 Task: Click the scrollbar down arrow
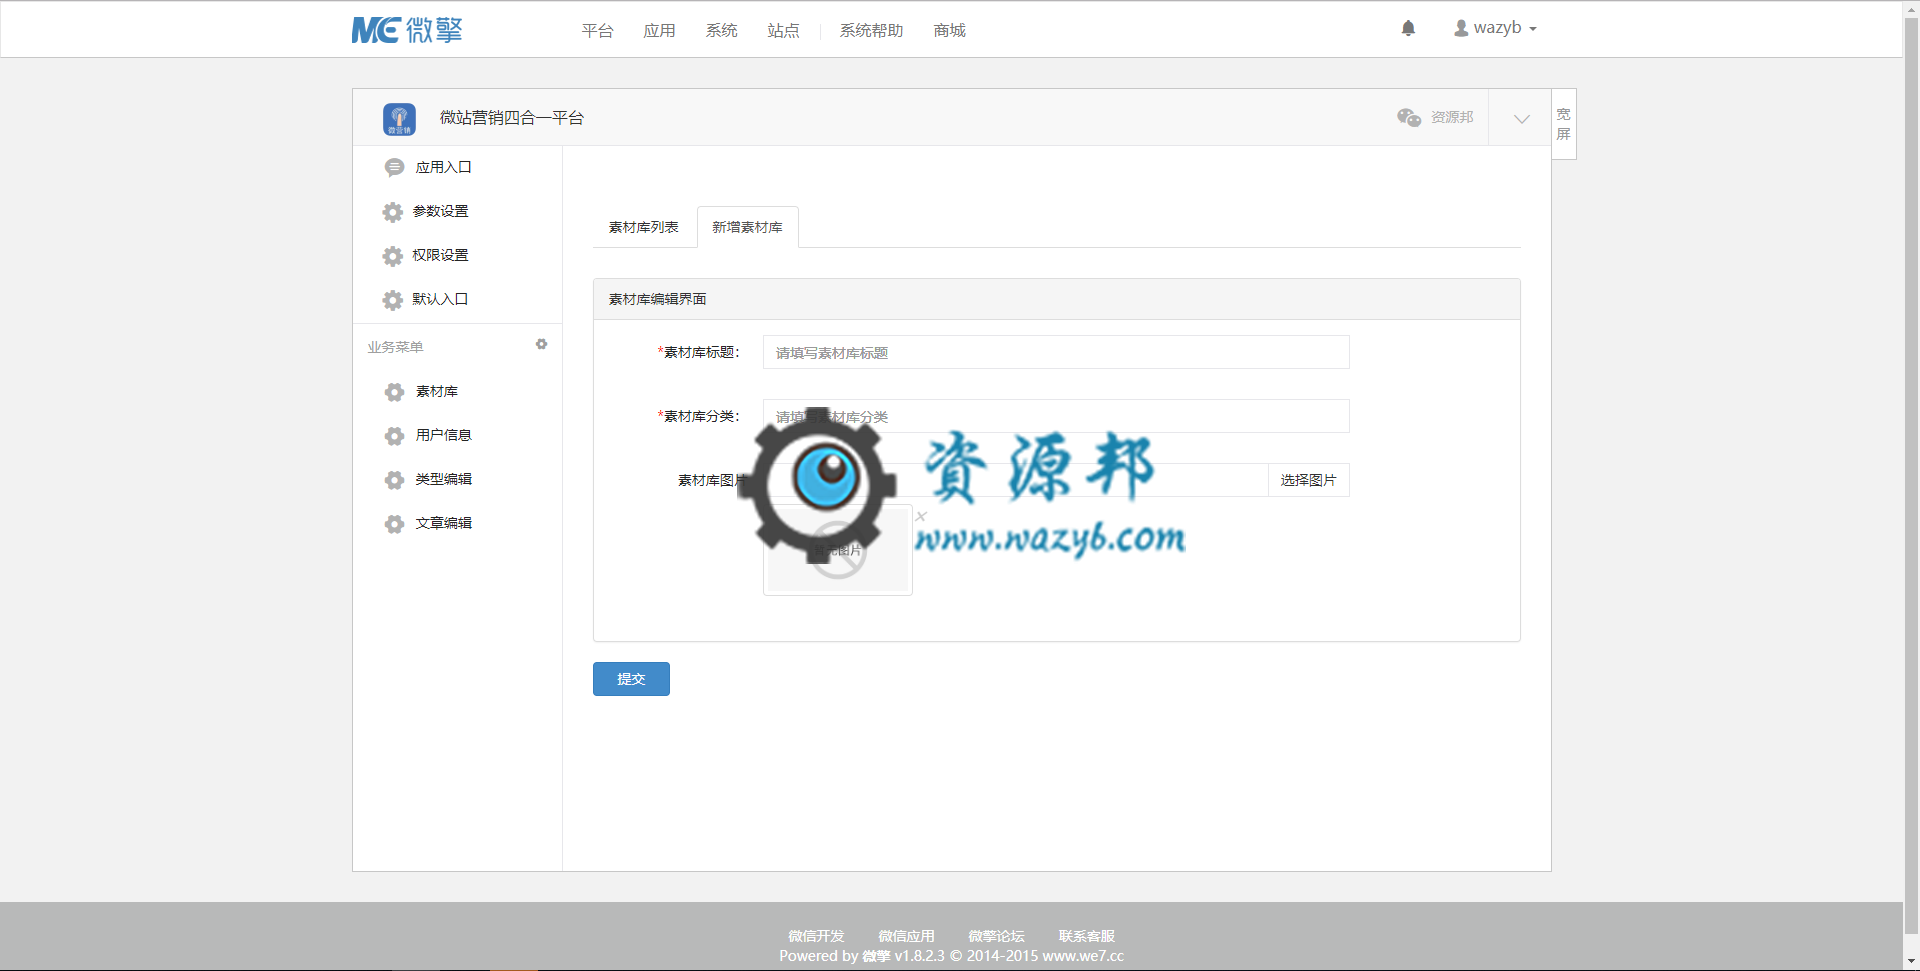(1911, 962)
